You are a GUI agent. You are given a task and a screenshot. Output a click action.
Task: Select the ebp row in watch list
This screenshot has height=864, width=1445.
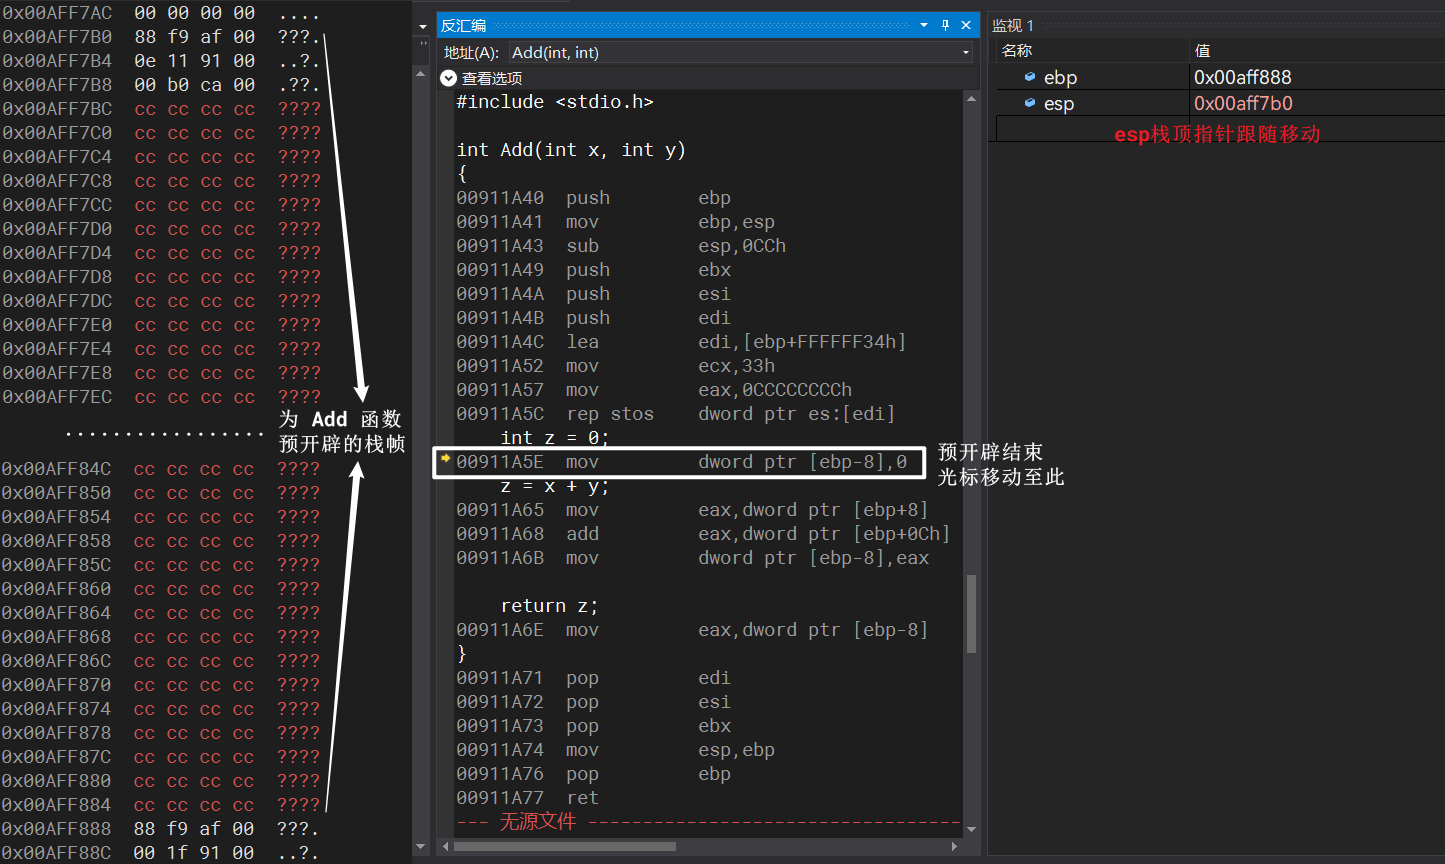point(1220,77)
